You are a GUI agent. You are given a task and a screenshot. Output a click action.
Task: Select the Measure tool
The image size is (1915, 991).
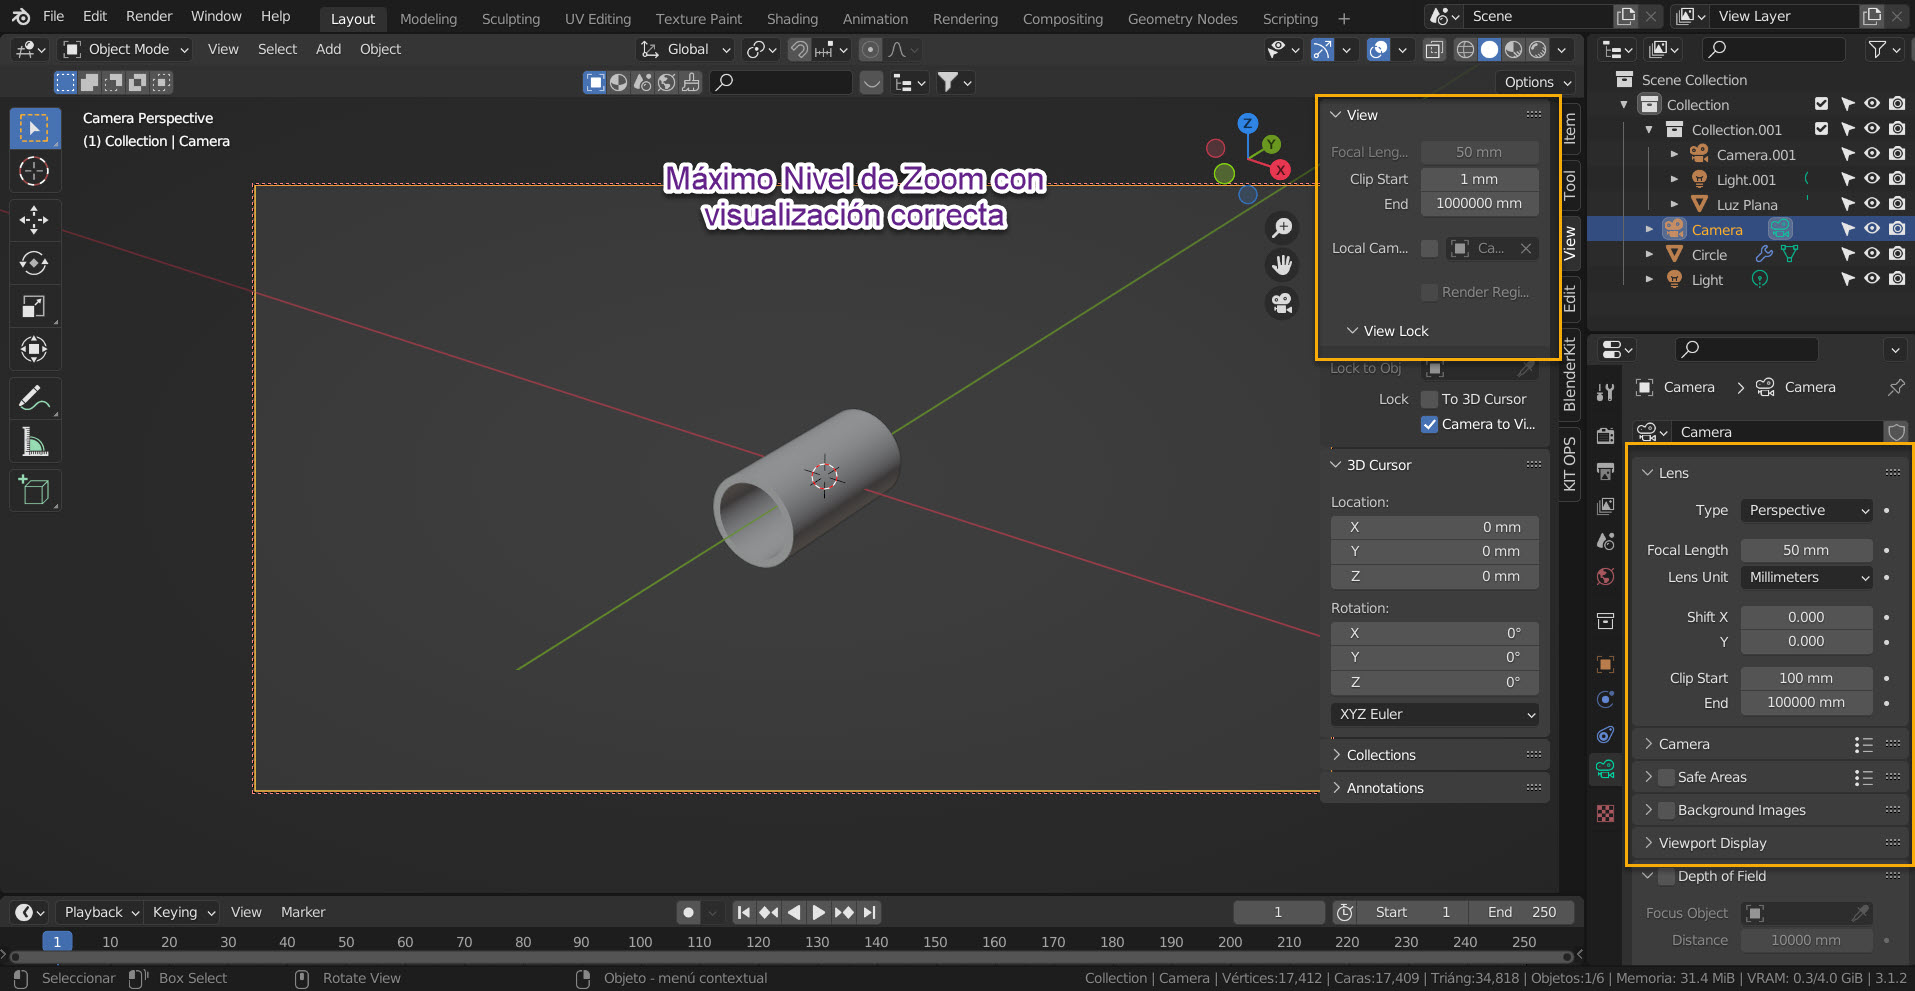tap(34, 442)
